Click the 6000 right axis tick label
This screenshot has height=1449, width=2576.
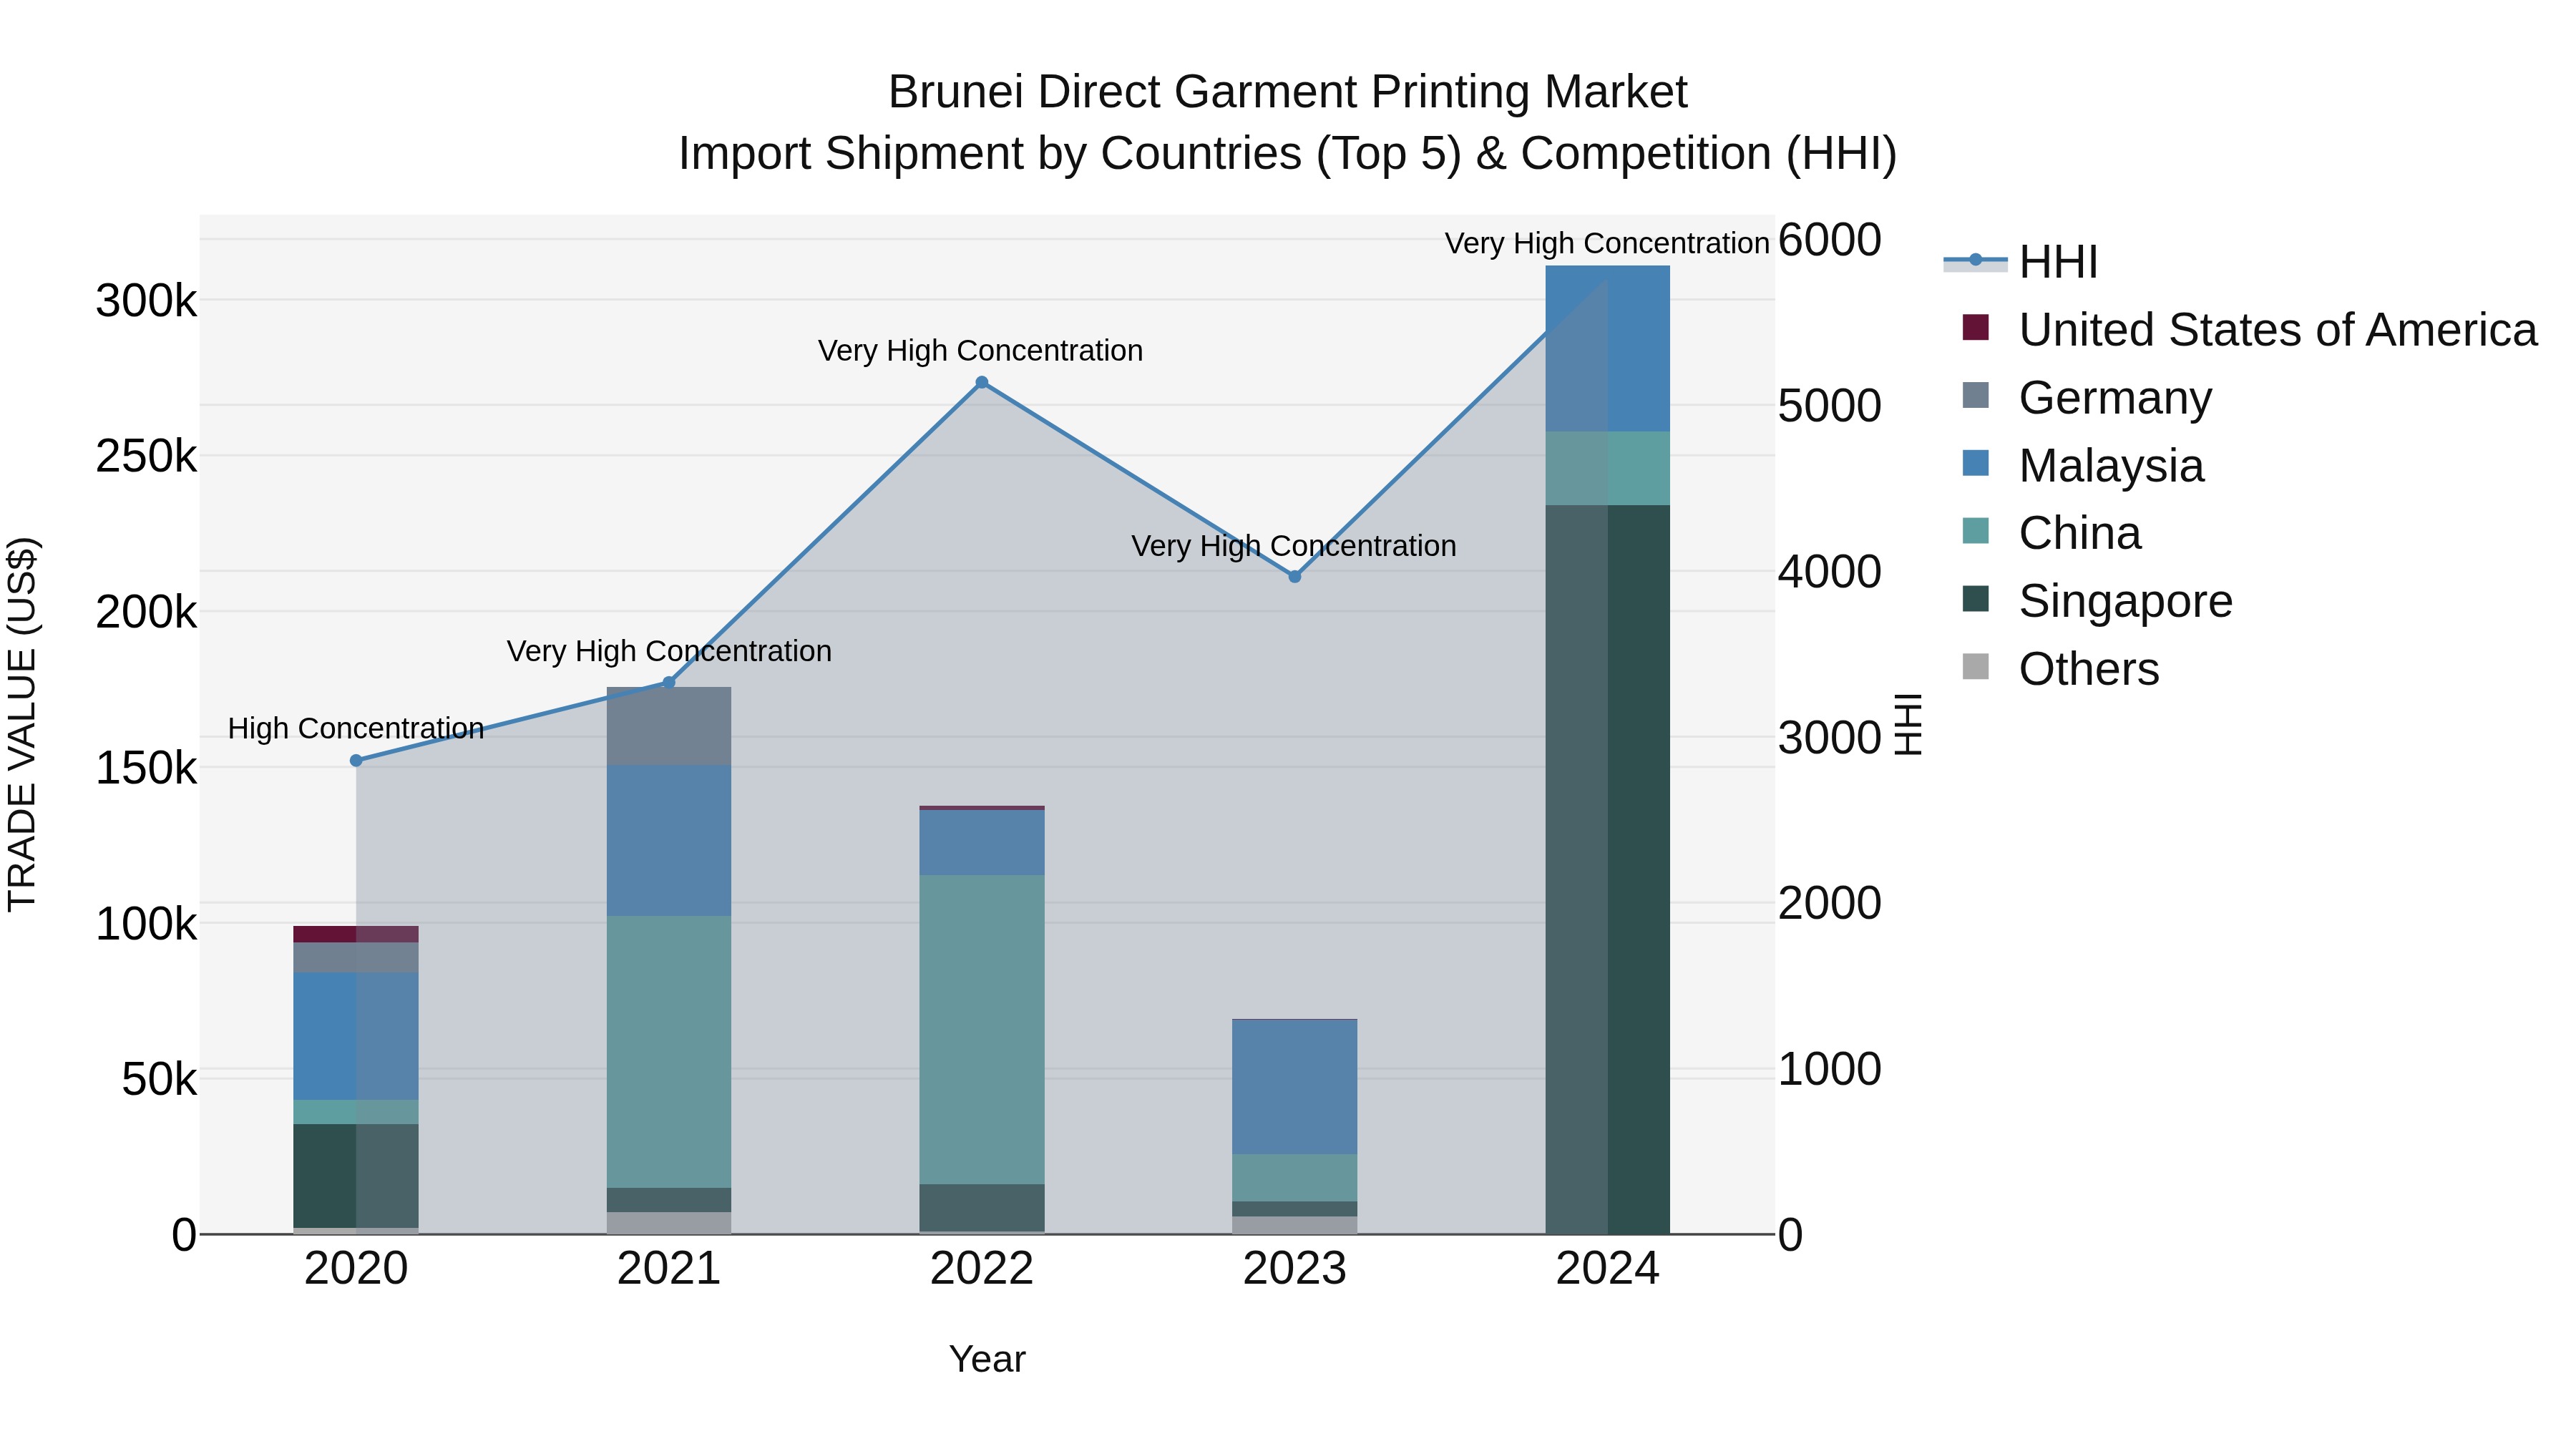(x=1830, y=240)
